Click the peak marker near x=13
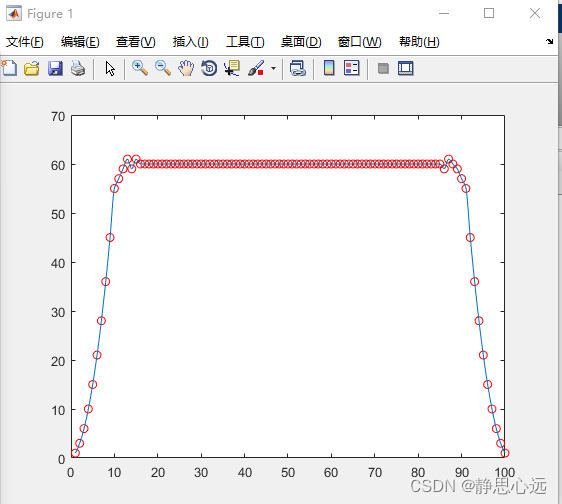Image resolution: width=562 pixels, height=504 pixels. 127,159
